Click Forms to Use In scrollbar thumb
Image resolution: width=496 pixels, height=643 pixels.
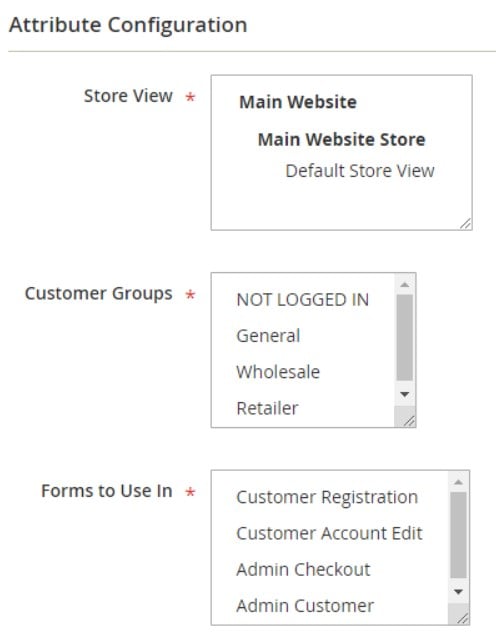pyautogui.click(x=458, y=535)
